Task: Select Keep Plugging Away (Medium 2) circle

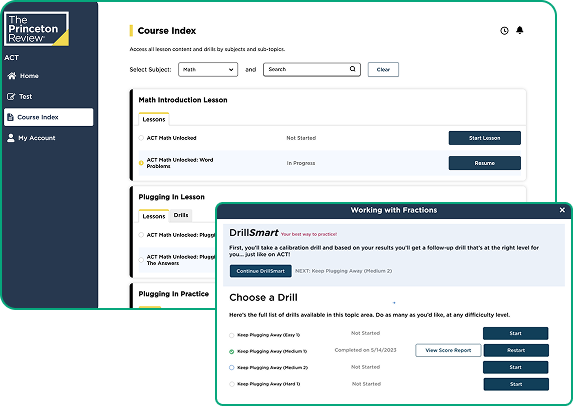Action: point(231,368)
